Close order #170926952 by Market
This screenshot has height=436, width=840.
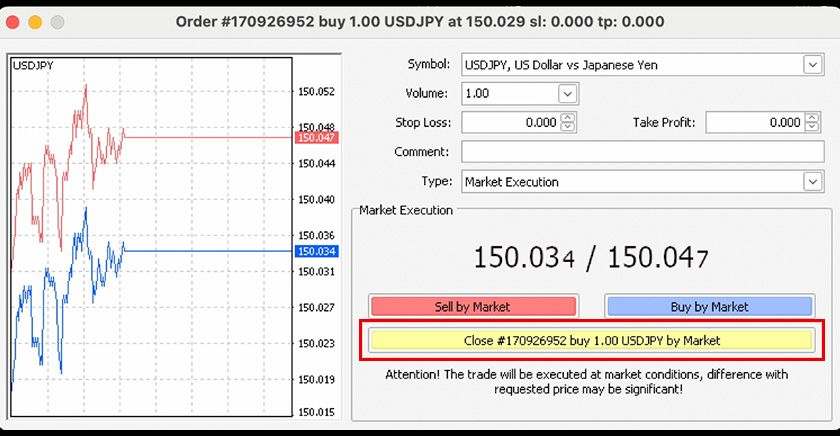click(x=592, y=340)
